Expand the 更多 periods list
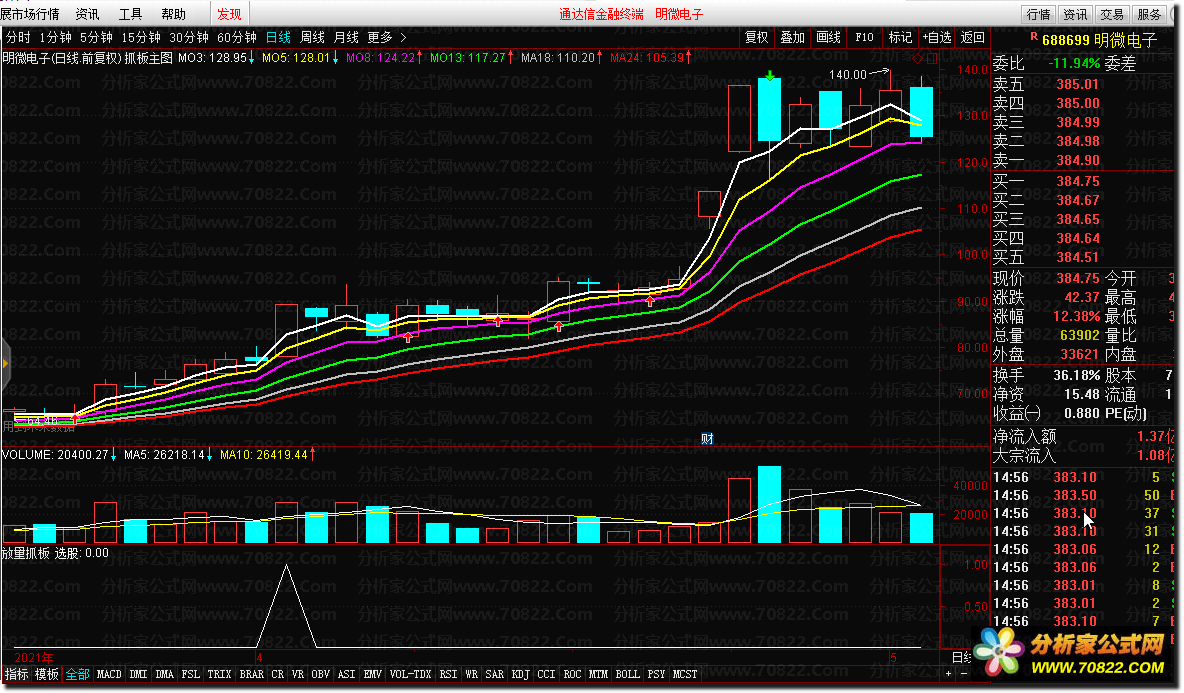Screen dimensions: 1184x693 pyautogui.click(x=387, y=37)
